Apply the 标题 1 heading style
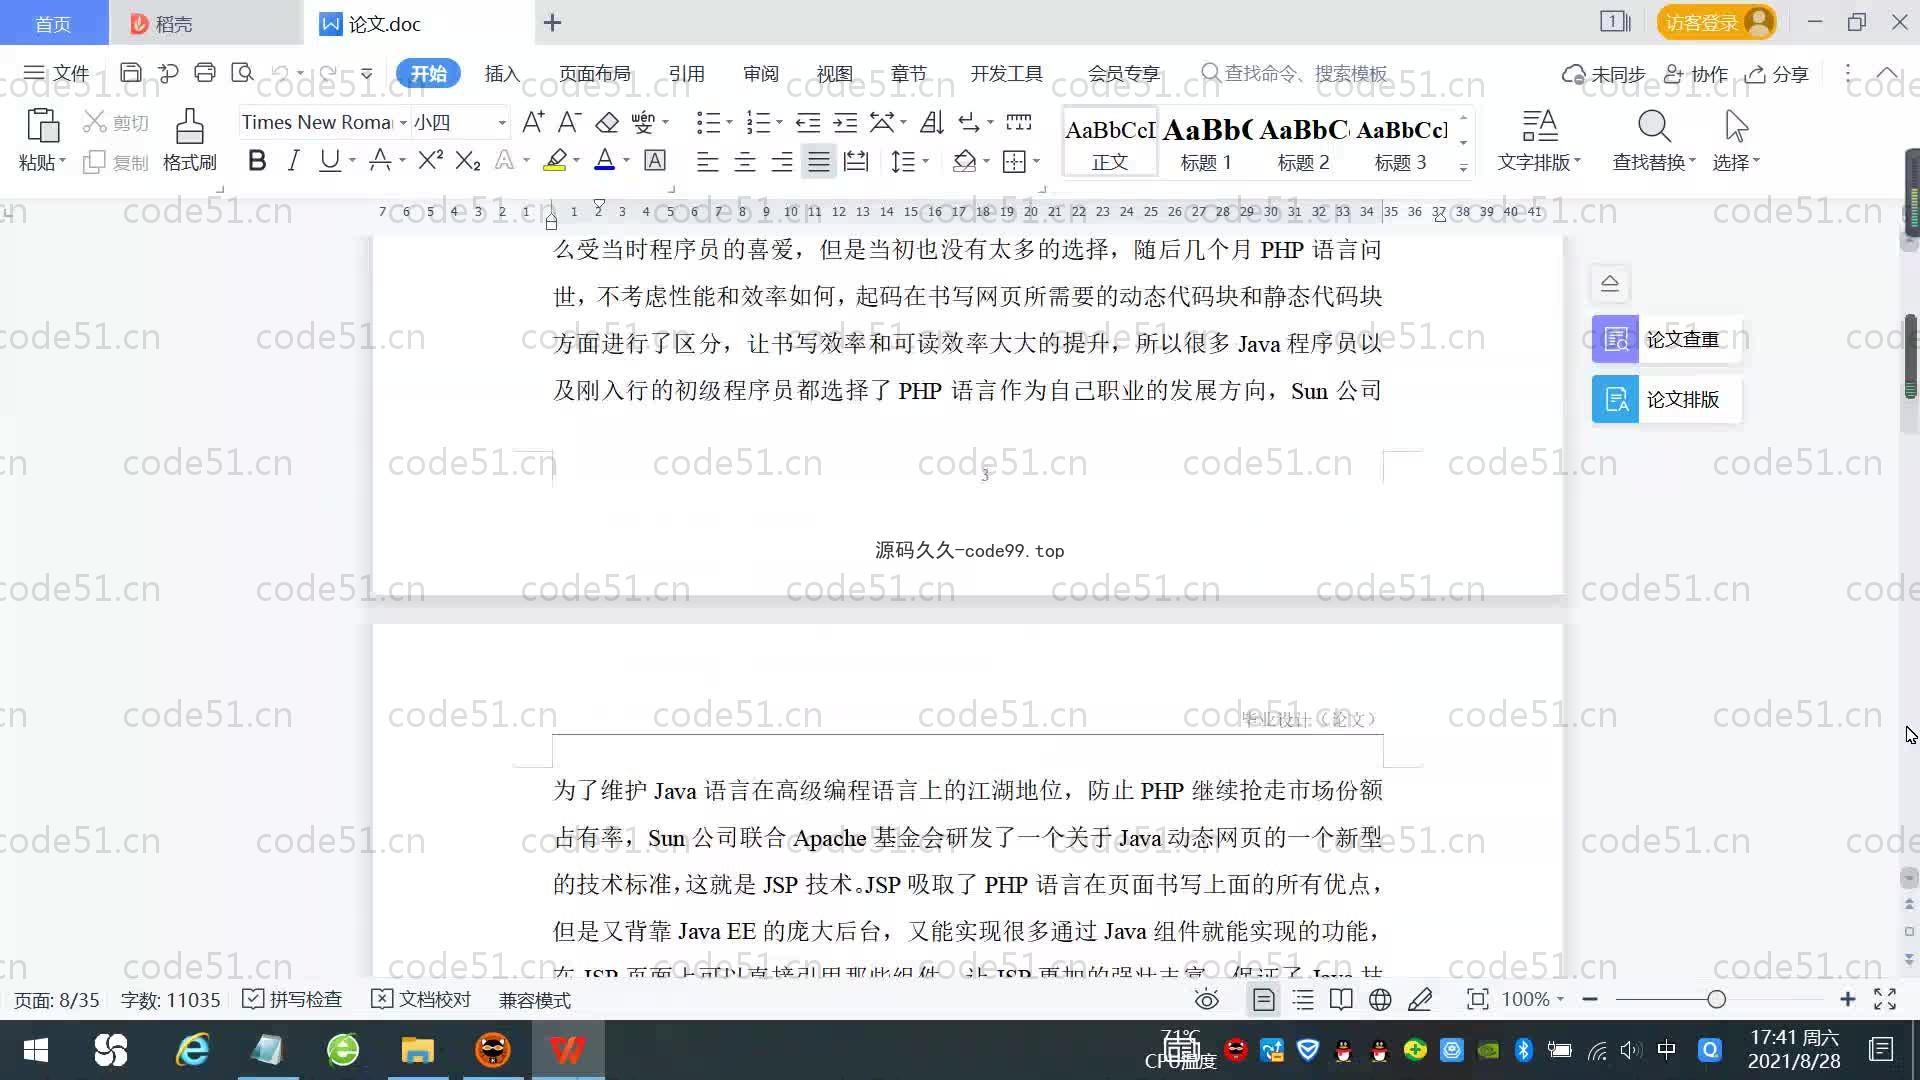This screenshot has width=1920, height=1080. 1206,143
